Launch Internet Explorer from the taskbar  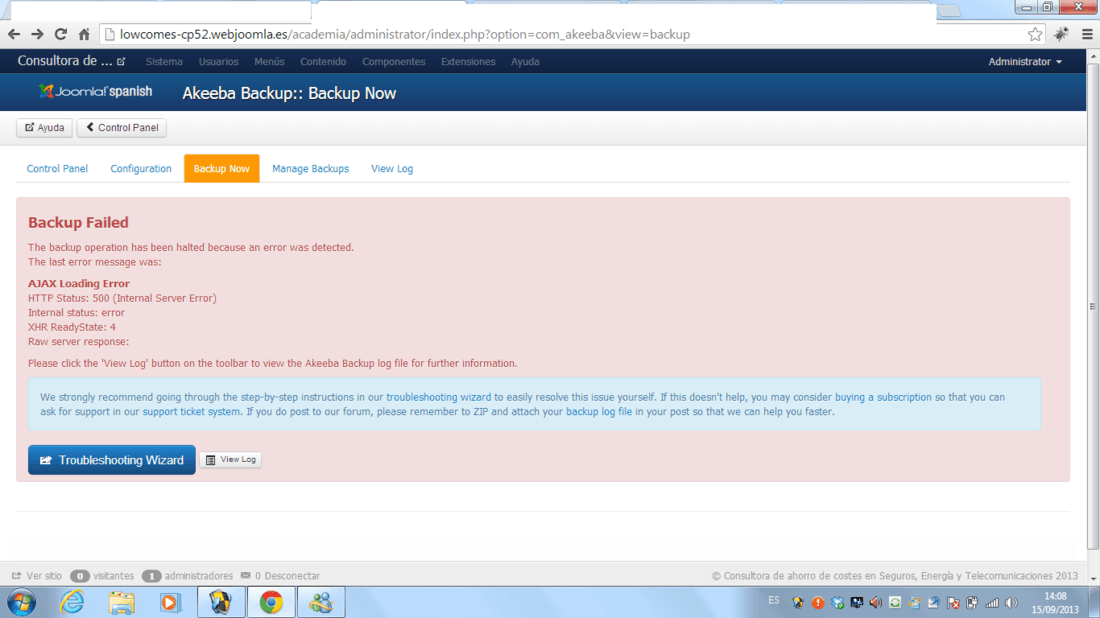[72, 603]
